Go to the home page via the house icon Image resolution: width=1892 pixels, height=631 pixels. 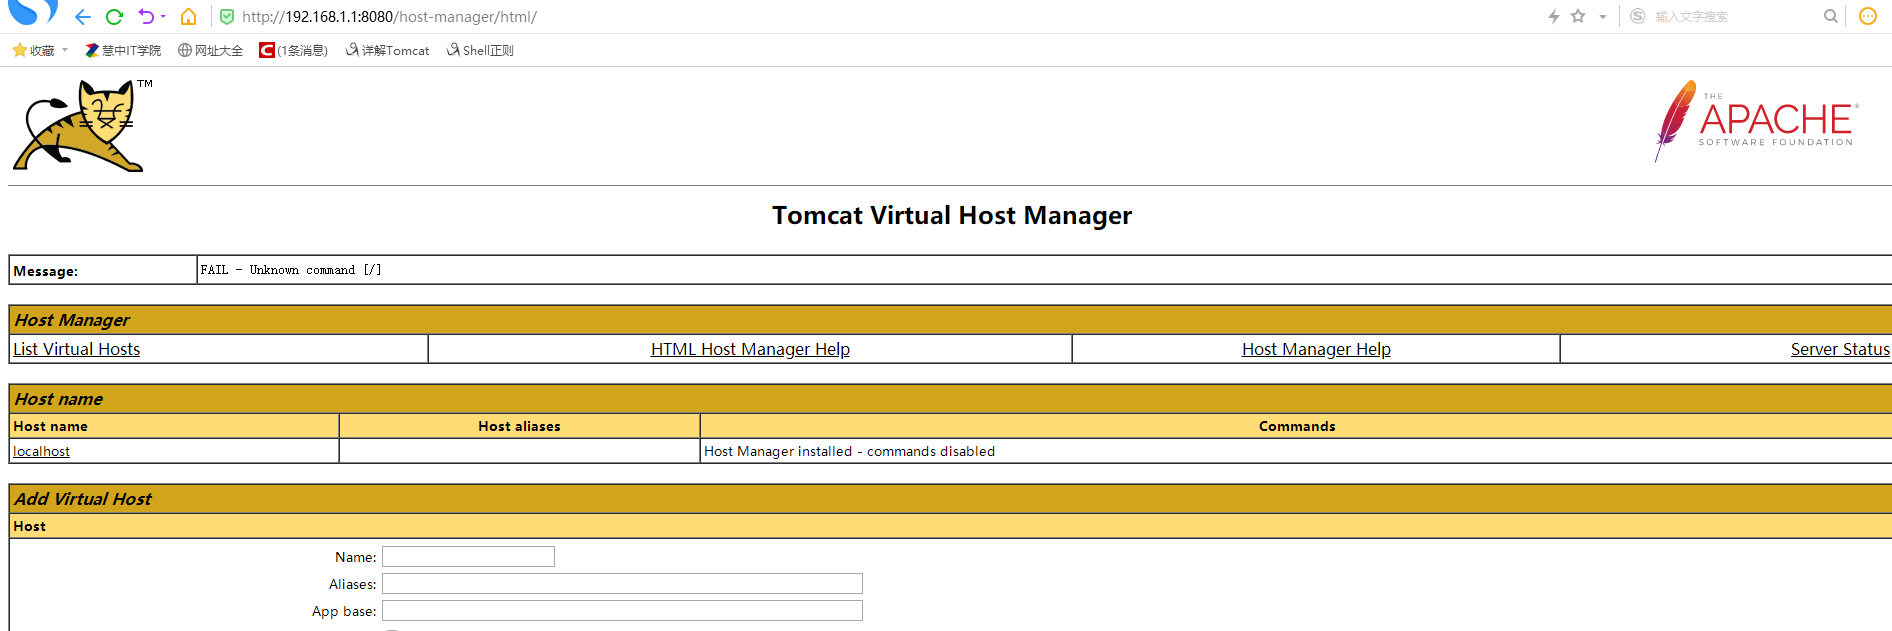pyautogui.click(x=188, y=17)
